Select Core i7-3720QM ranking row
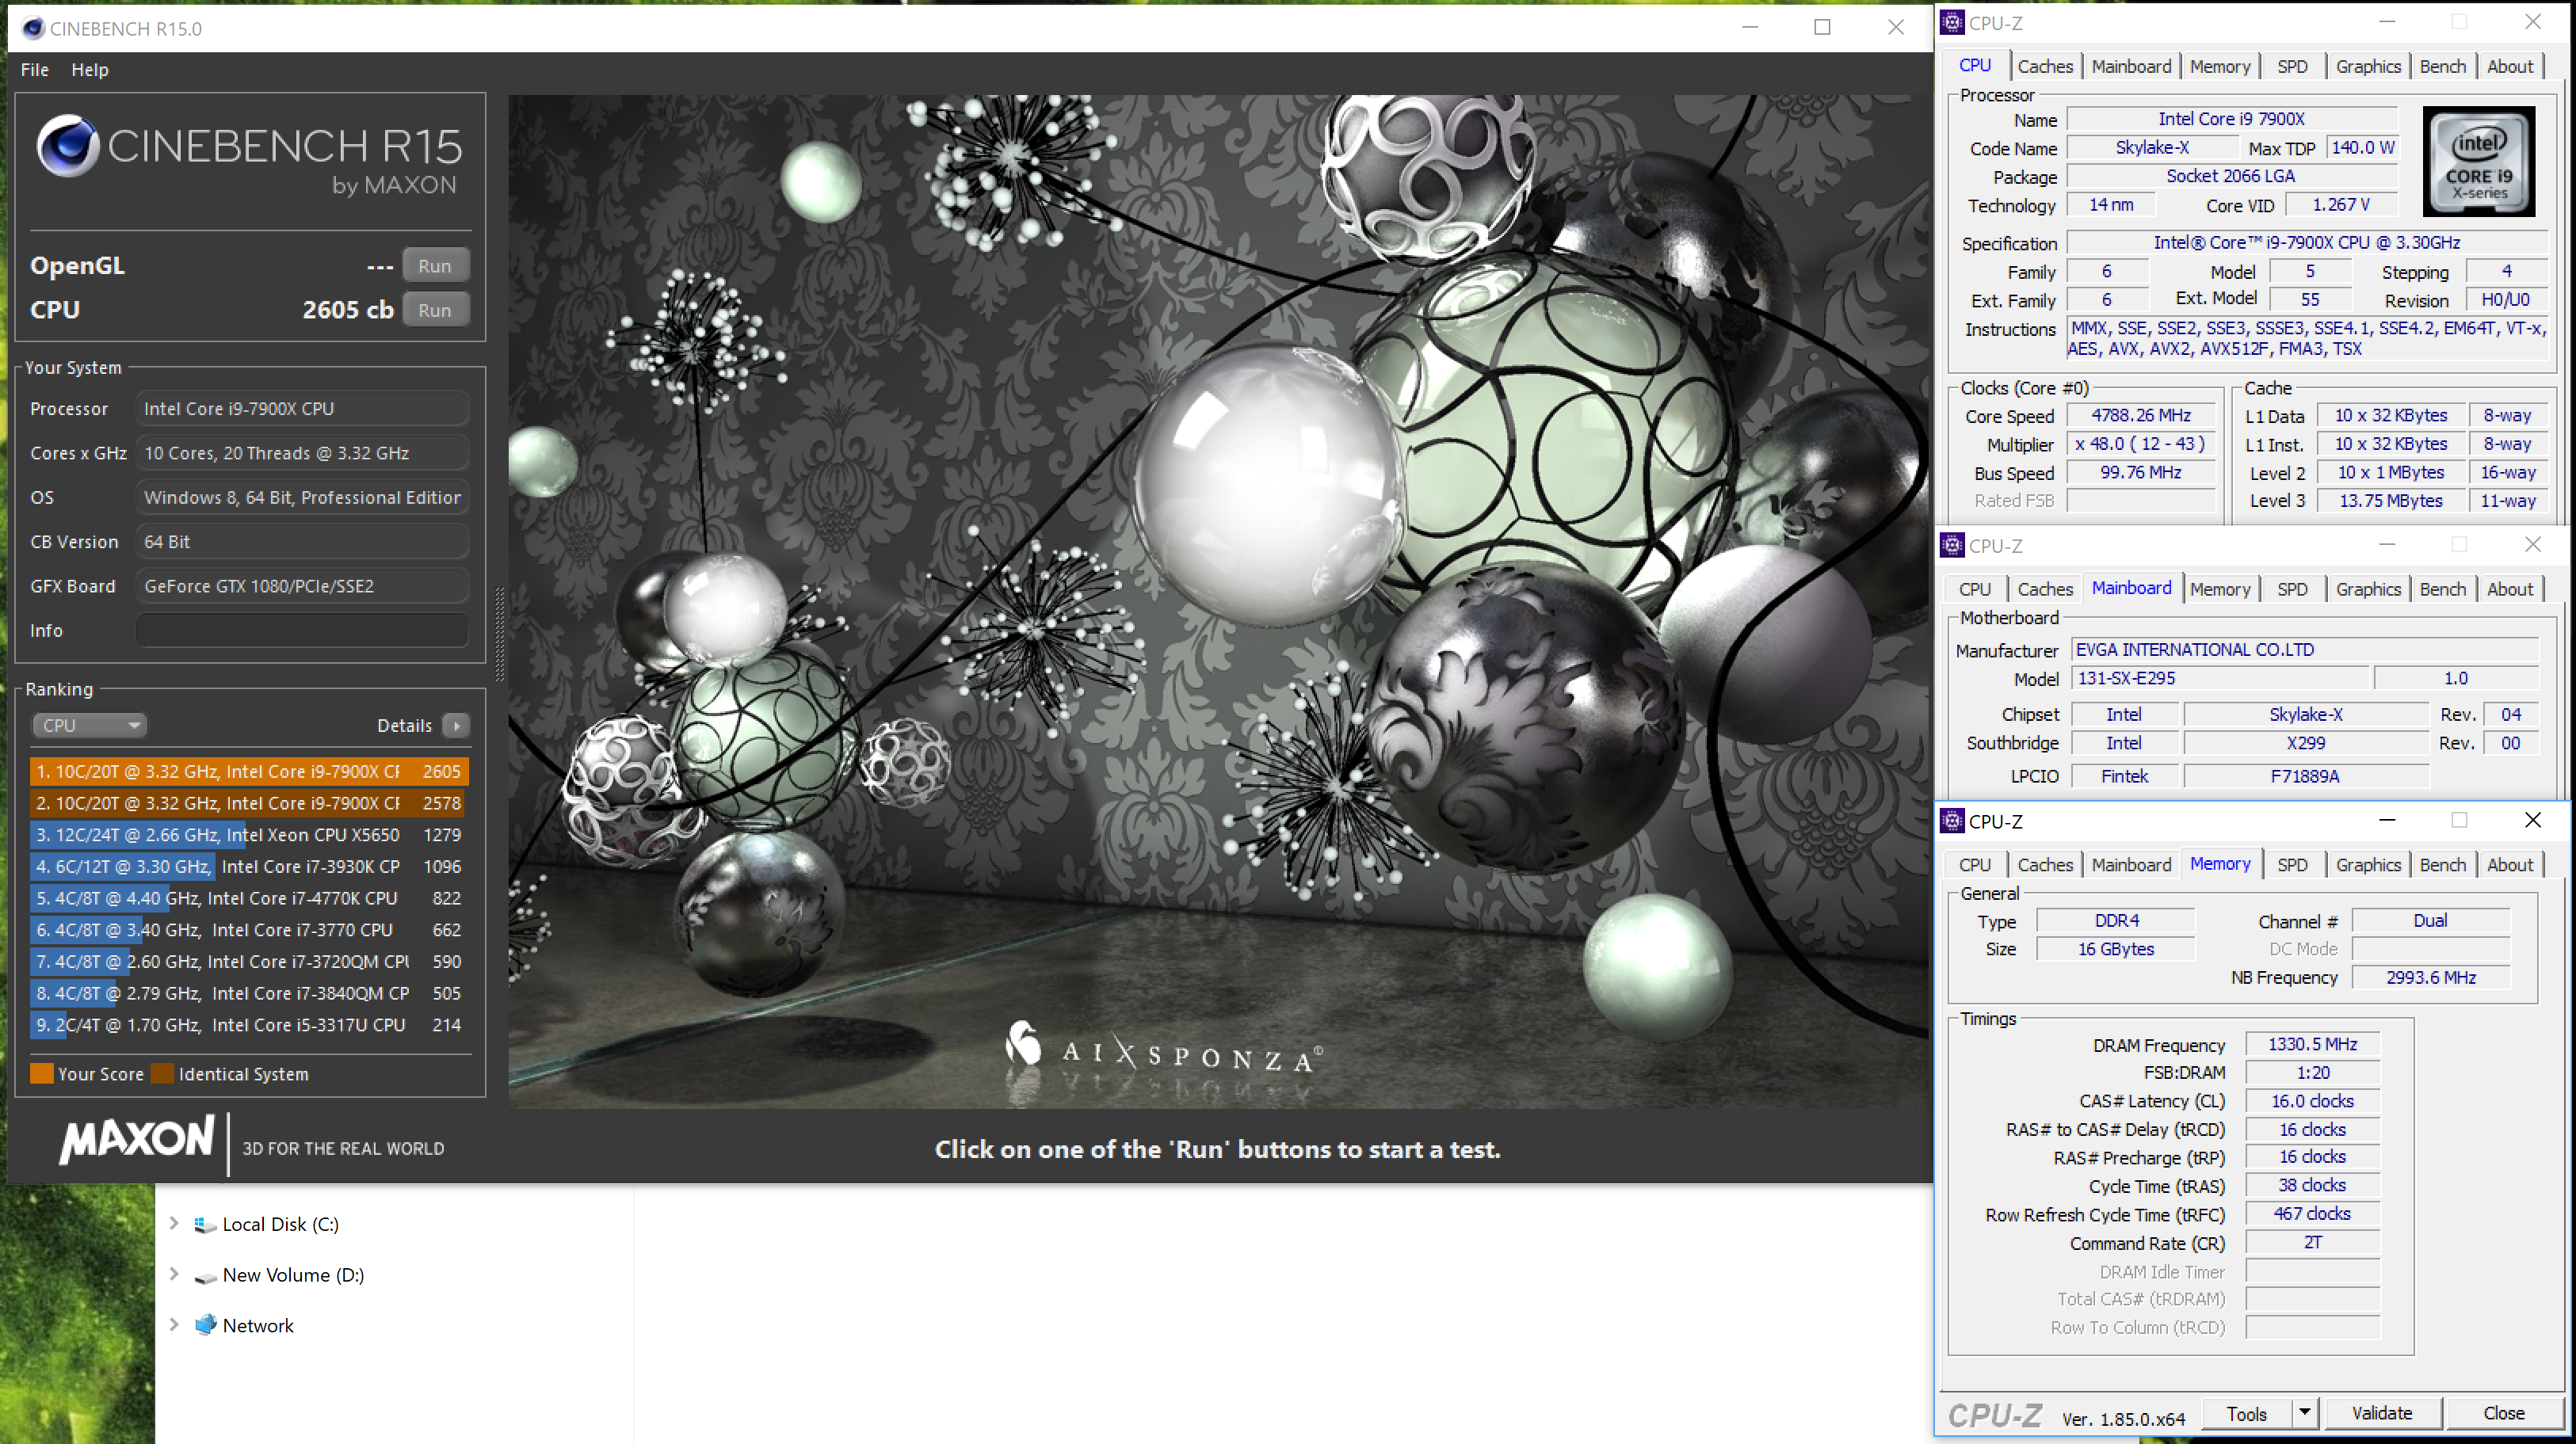Image resolution: width=2576 pixels, height=1444 pixels. [x=249, y=961]
